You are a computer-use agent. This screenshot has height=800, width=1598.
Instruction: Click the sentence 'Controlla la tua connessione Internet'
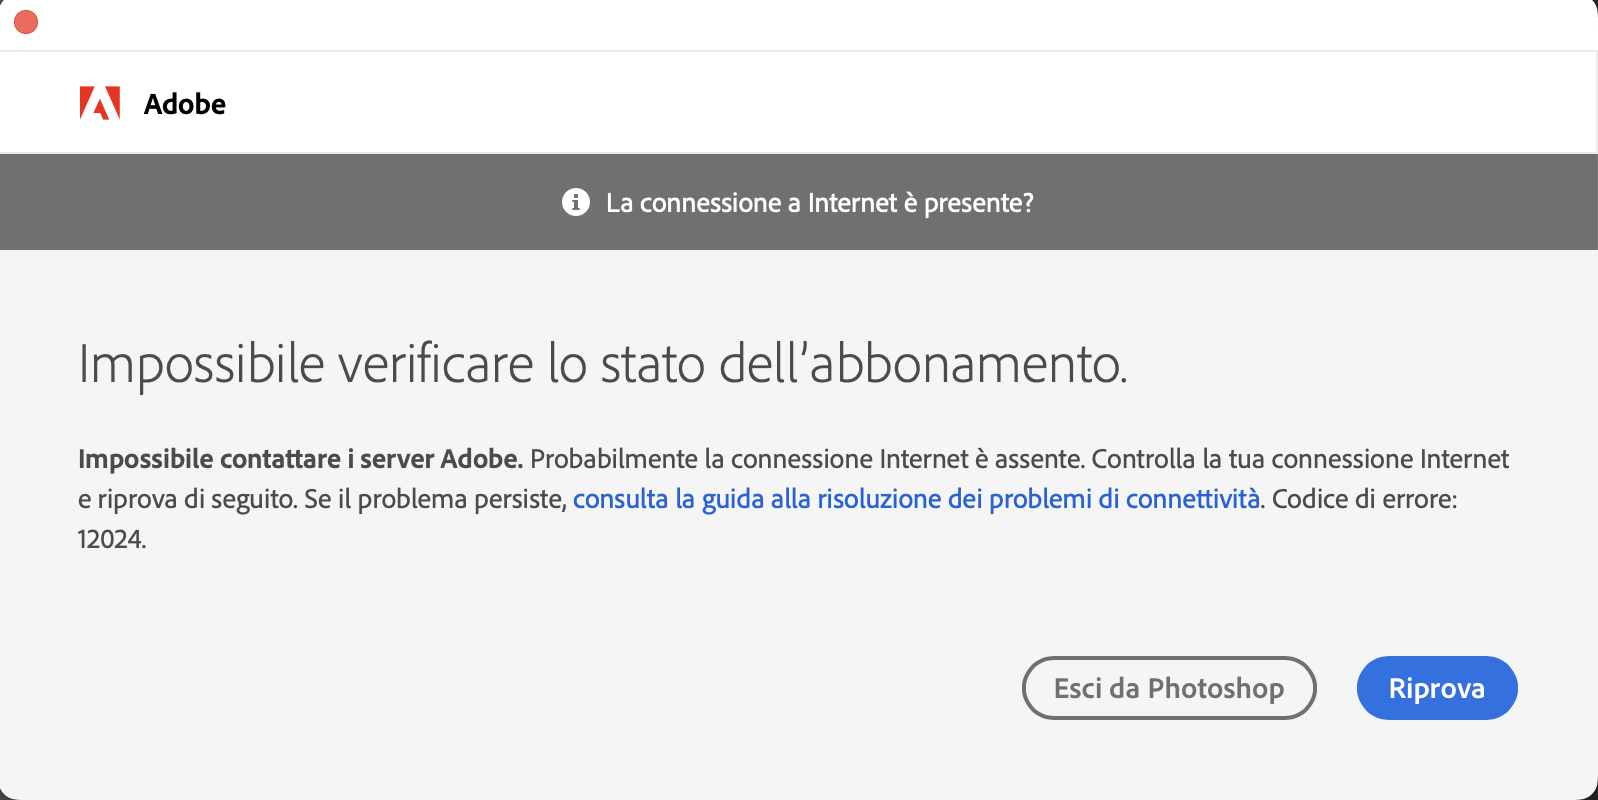click(x=1300, y=459)
